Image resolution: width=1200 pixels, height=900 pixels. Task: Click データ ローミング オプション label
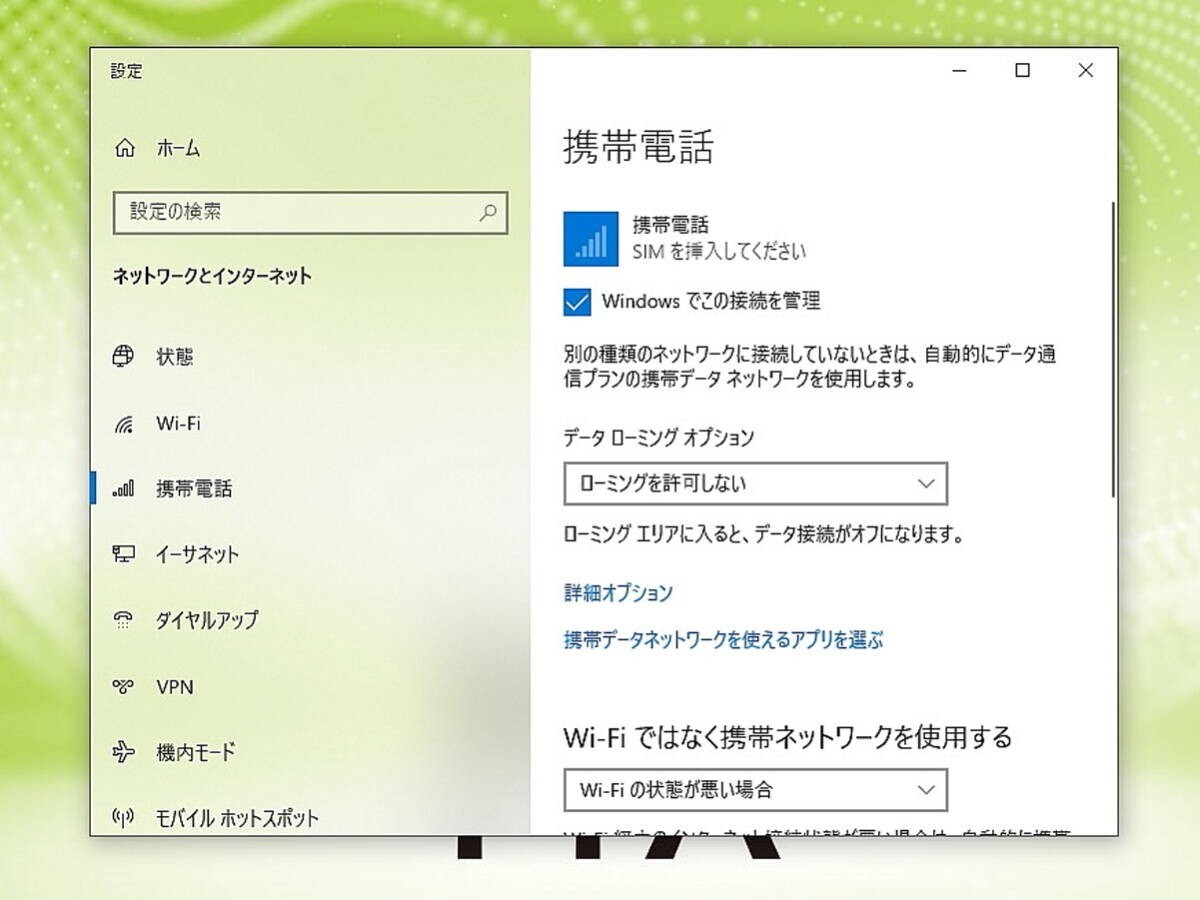(659, 437)
